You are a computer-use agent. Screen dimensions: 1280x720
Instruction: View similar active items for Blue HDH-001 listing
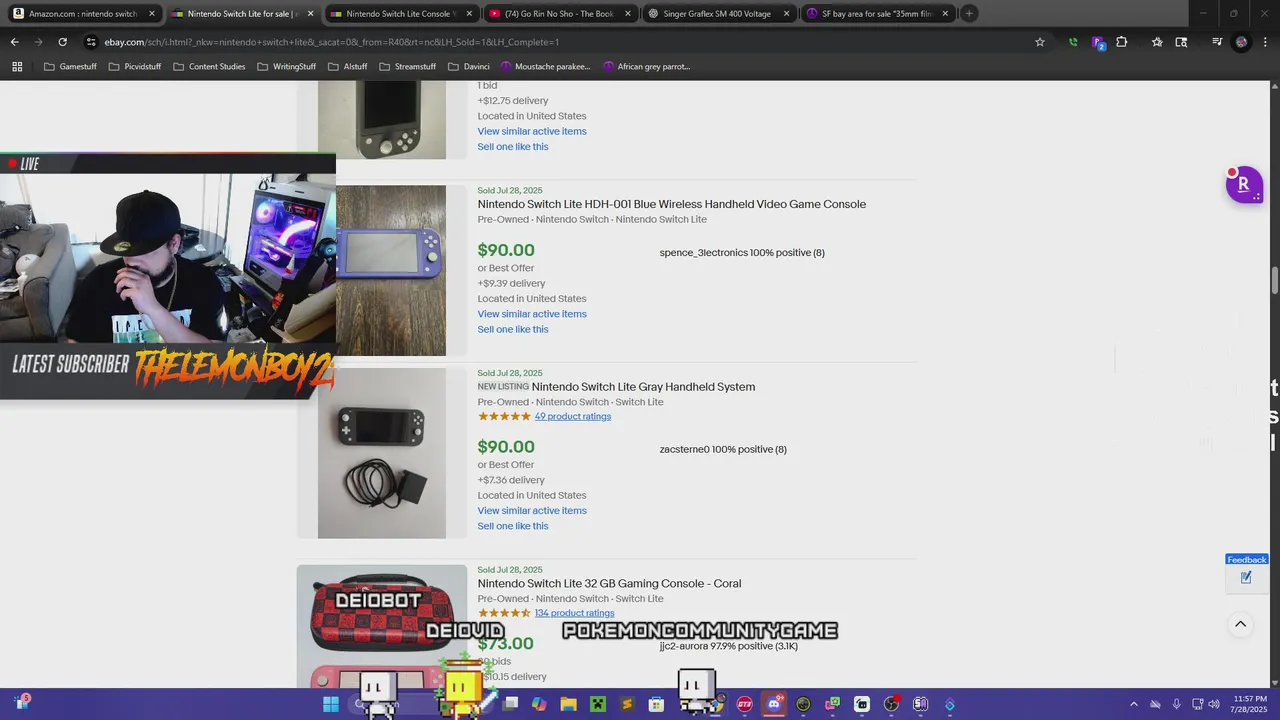coord(532,314)
